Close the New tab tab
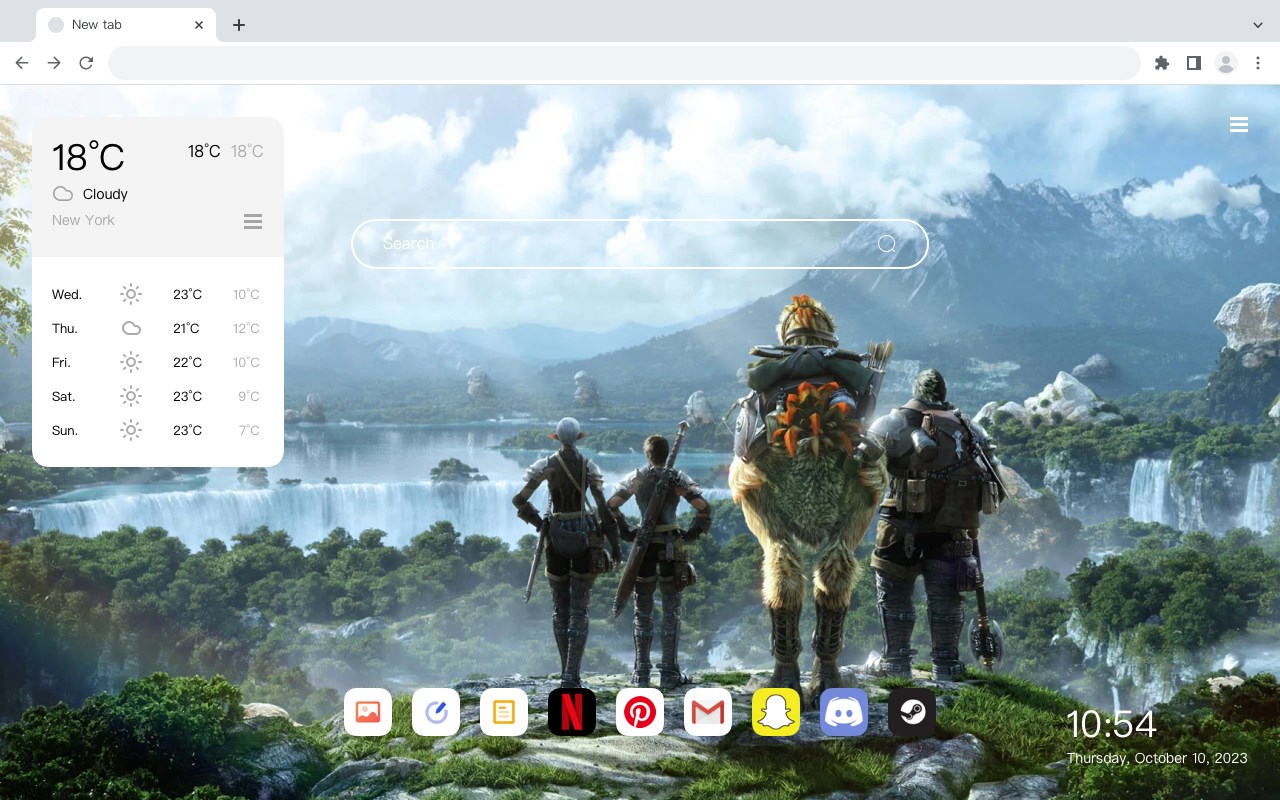 200,25
